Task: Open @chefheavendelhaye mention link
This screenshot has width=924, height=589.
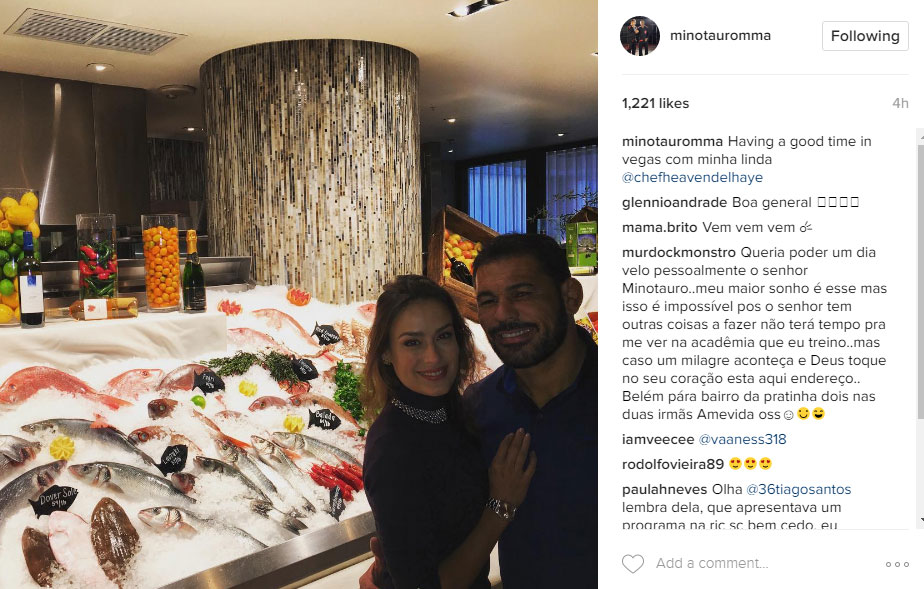Action: (x=692, y=177)
